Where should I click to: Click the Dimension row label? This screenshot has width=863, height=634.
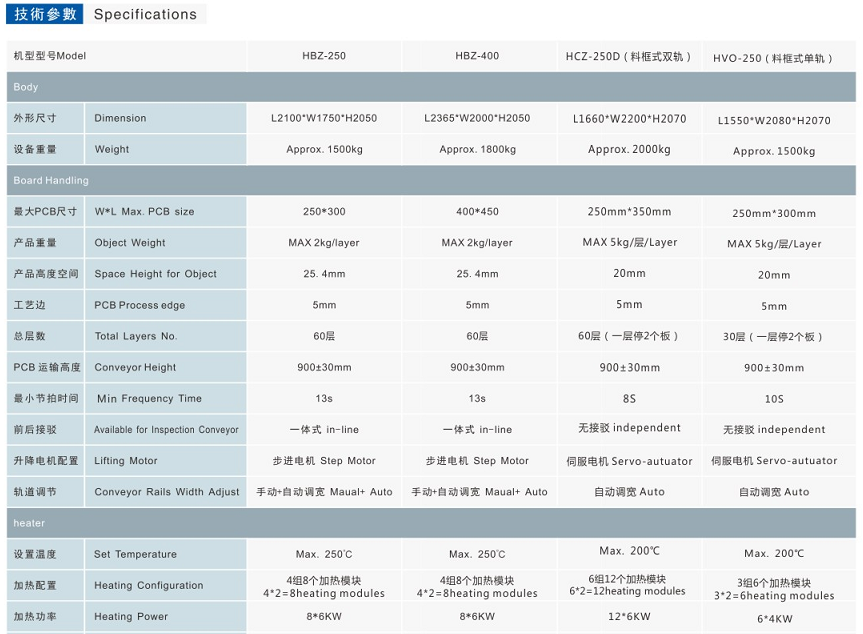click(120, 118)
